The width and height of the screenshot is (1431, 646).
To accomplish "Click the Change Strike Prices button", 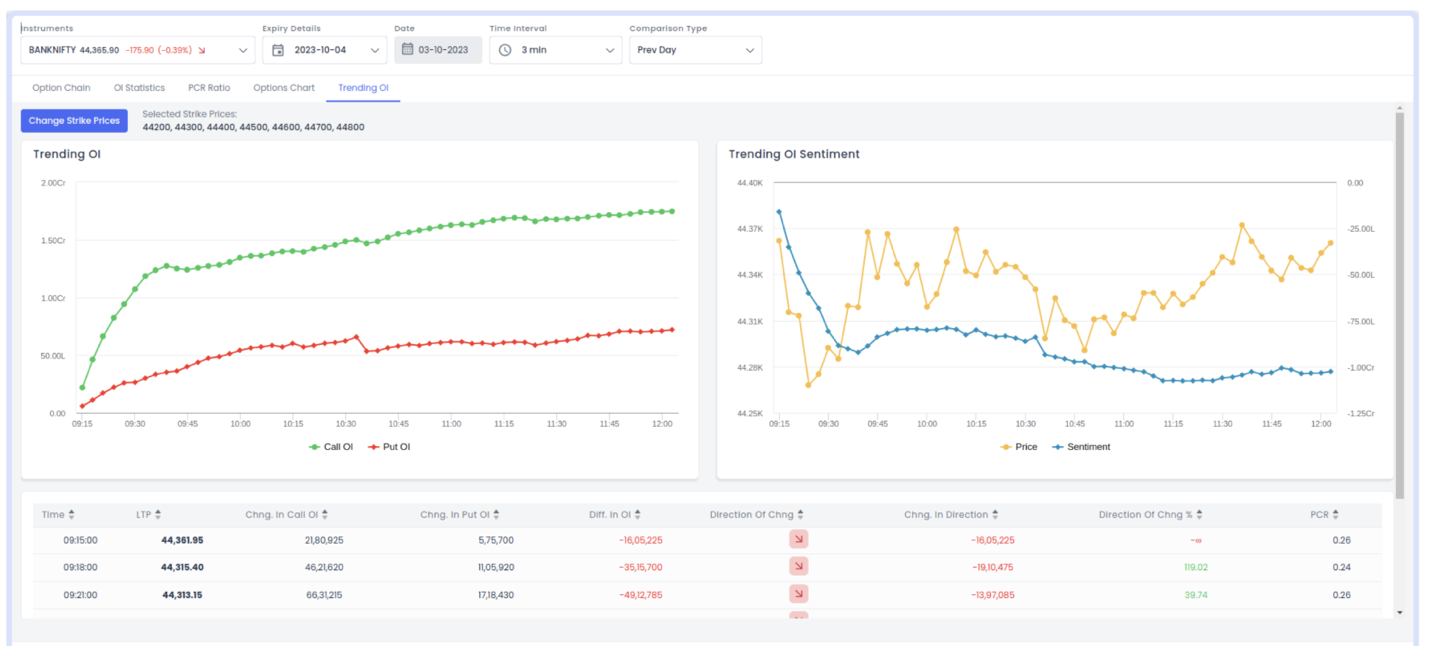I will (74, 121).
